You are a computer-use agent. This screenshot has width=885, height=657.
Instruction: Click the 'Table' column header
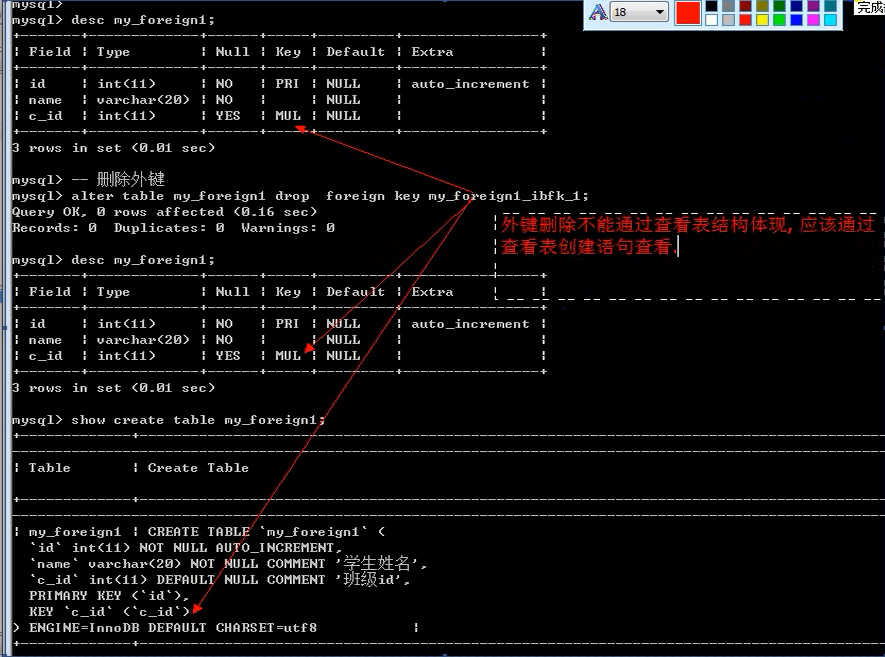[50, 468]
